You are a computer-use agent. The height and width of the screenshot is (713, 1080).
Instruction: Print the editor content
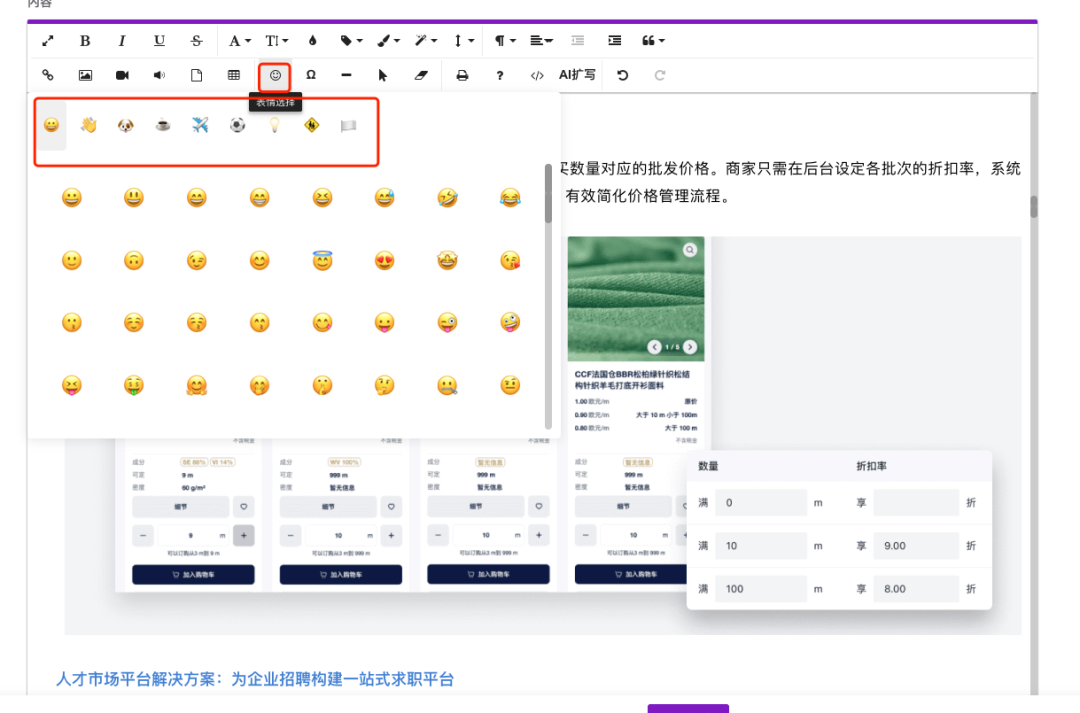pos(462,75)
